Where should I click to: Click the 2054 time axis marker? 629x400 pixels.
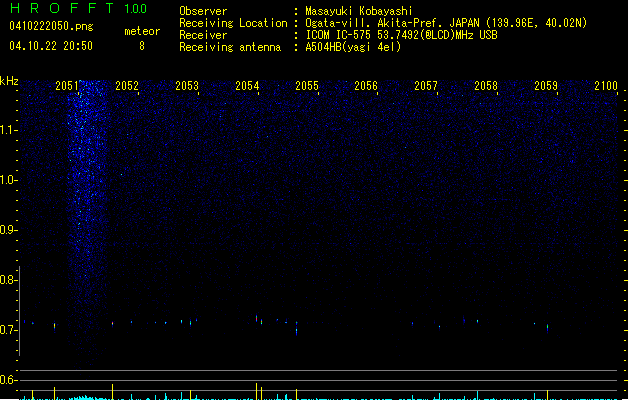pyautogui.click(x=247, y=86)
